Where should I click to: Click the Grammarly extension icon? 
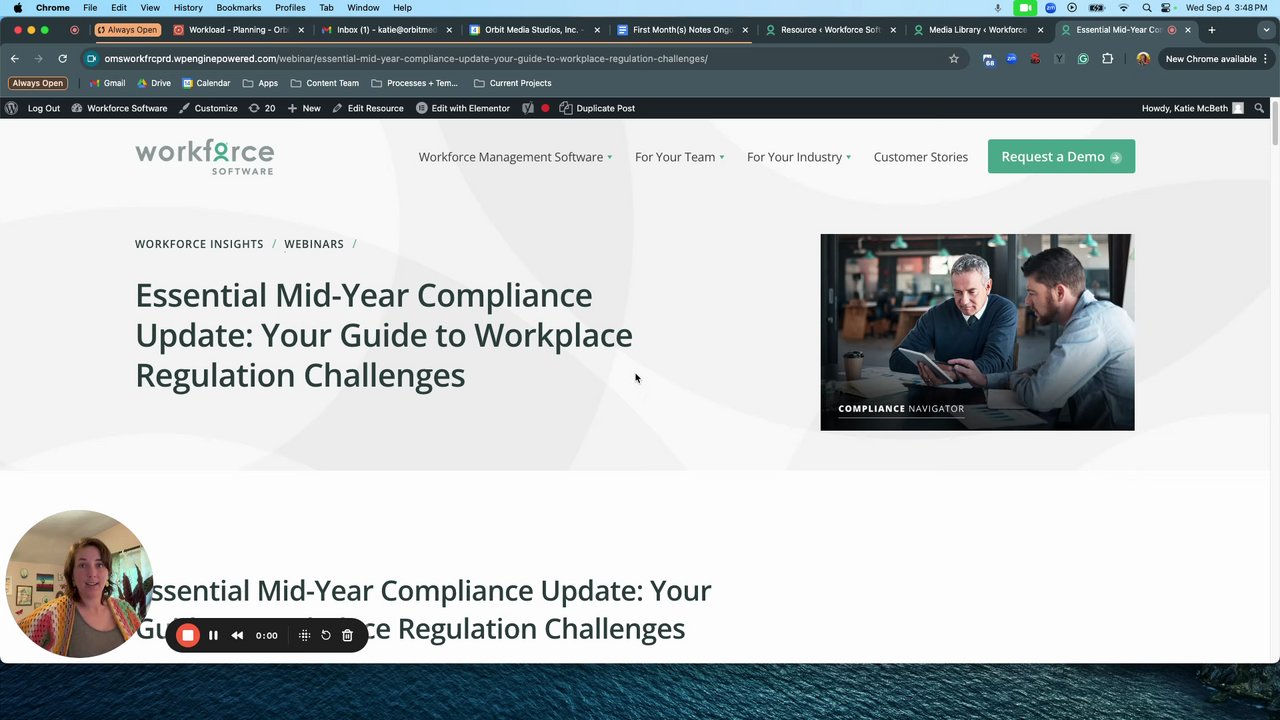pos(1083,59)
